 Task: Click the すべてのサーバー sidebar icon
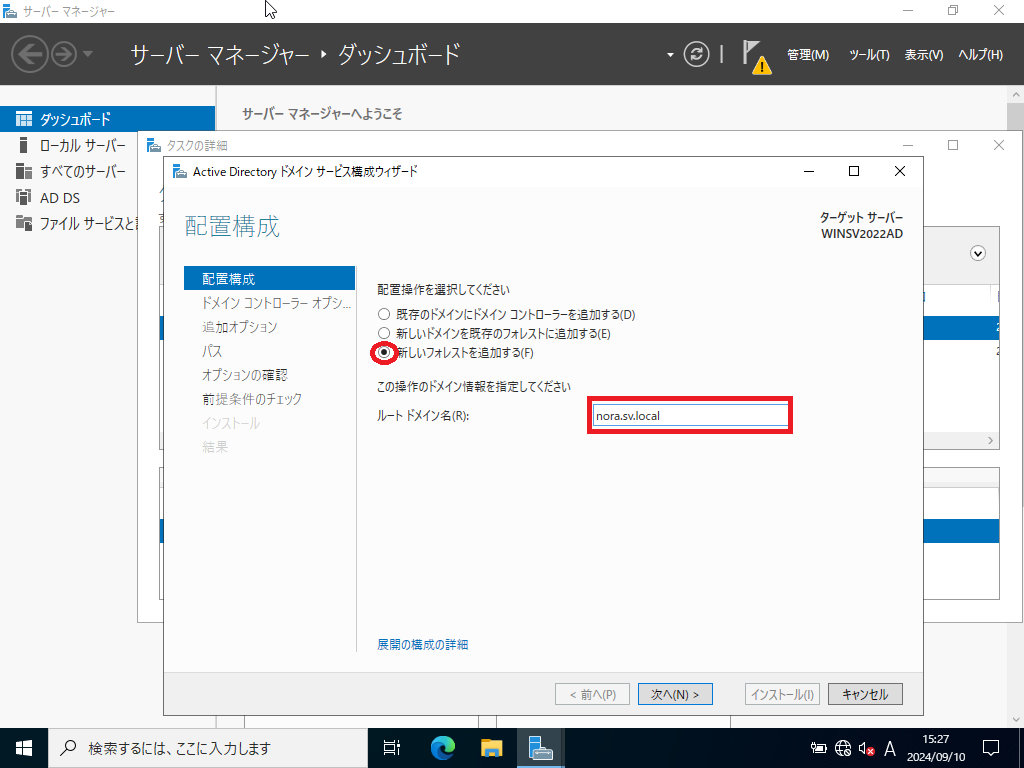point(24,171)
